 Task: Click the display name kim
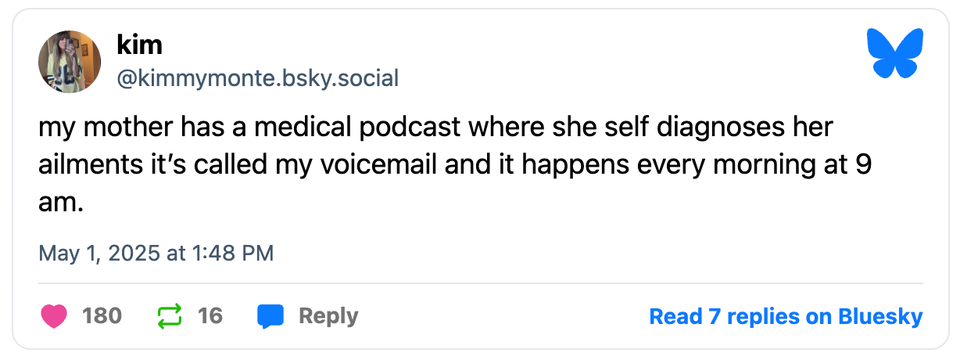[139, 45]
